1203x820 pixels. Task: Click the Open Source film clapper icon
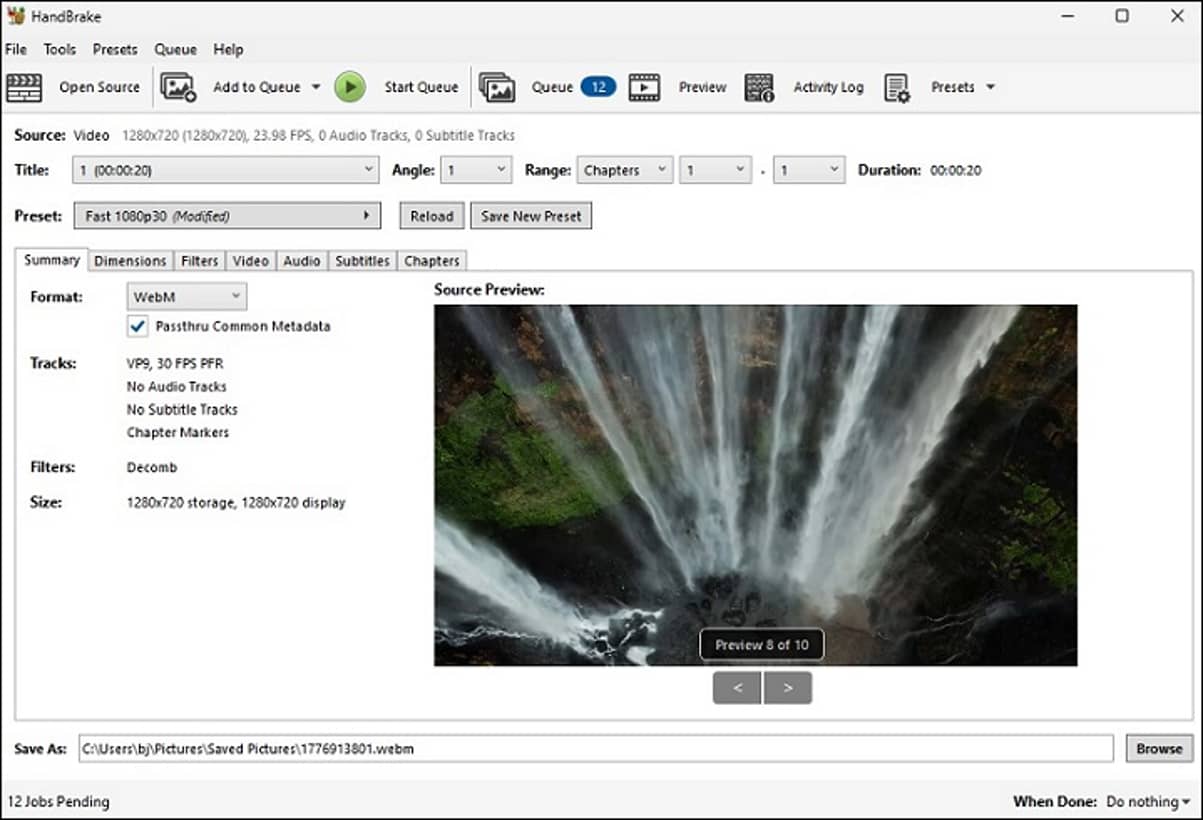(24, 87)
